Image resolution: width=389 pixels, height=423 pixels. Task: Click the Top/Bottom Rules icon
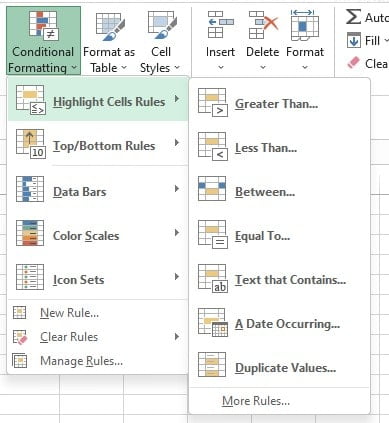[x=30, y=144]
